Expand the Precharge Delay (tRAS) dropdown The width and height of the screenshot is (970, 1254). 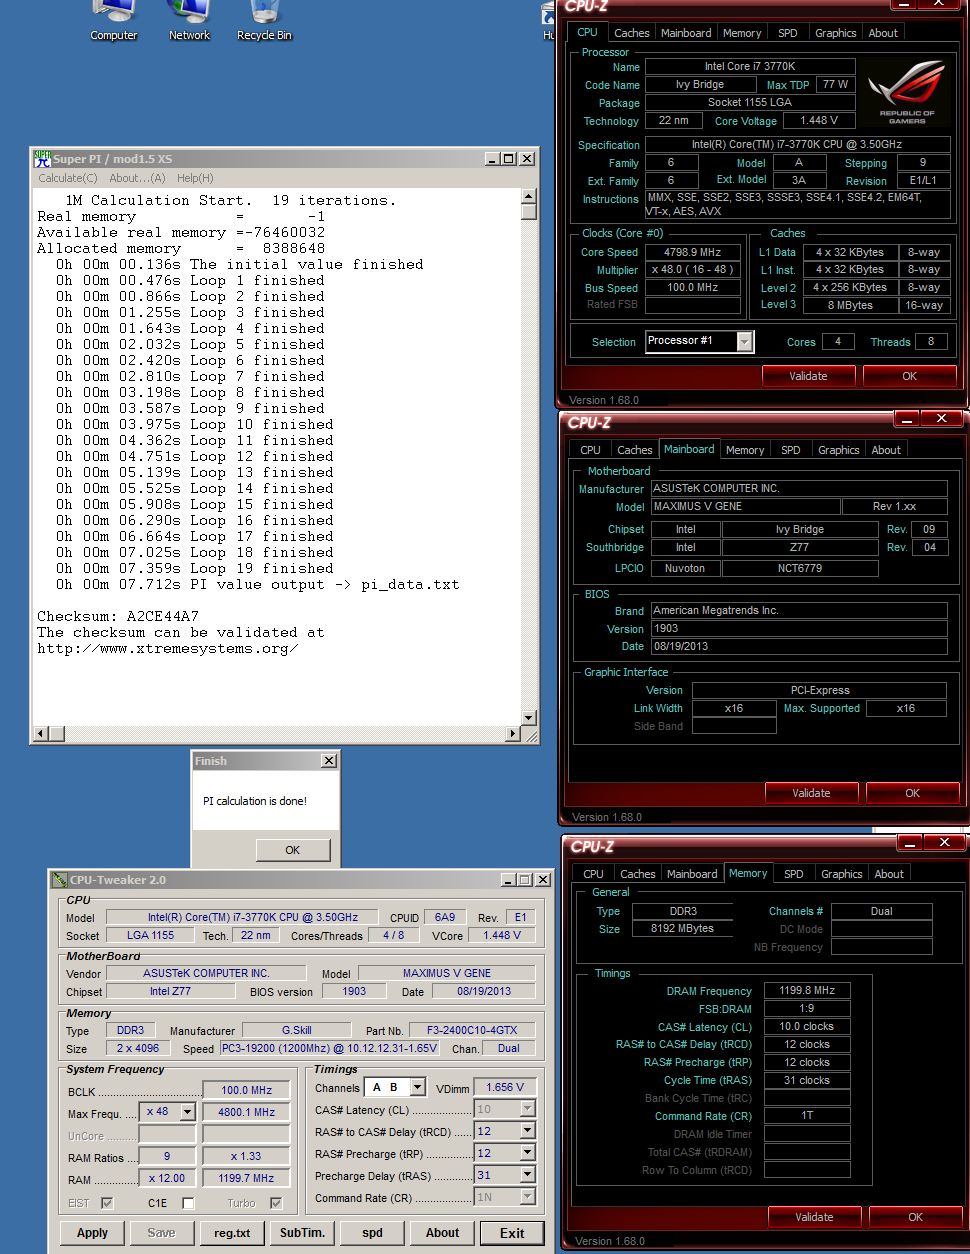point(527,1175)
